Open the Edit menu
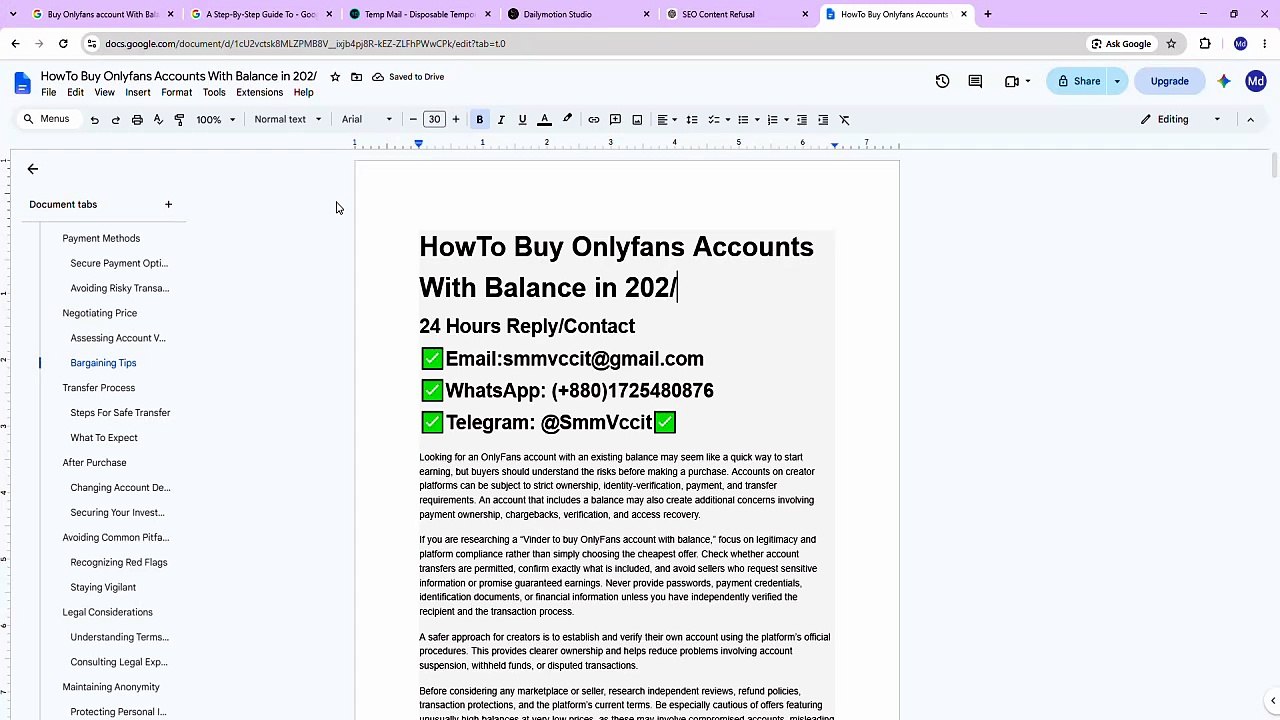 tap(75, 92)
